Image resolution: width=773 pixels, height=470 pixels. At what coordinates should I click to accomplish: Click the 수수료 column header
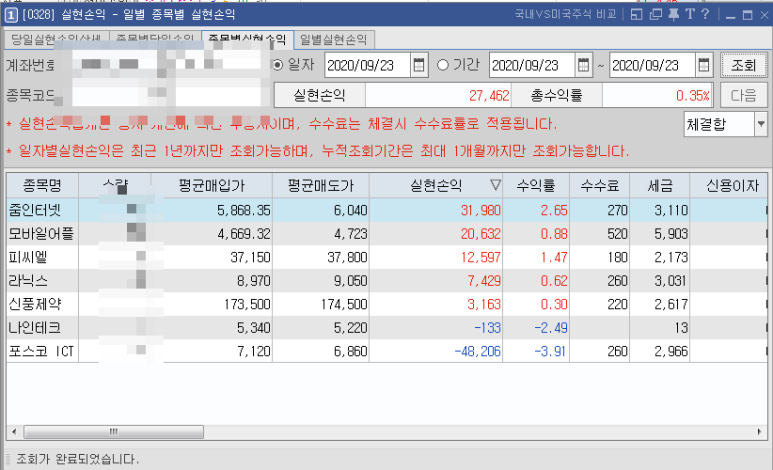click(599, 185)
